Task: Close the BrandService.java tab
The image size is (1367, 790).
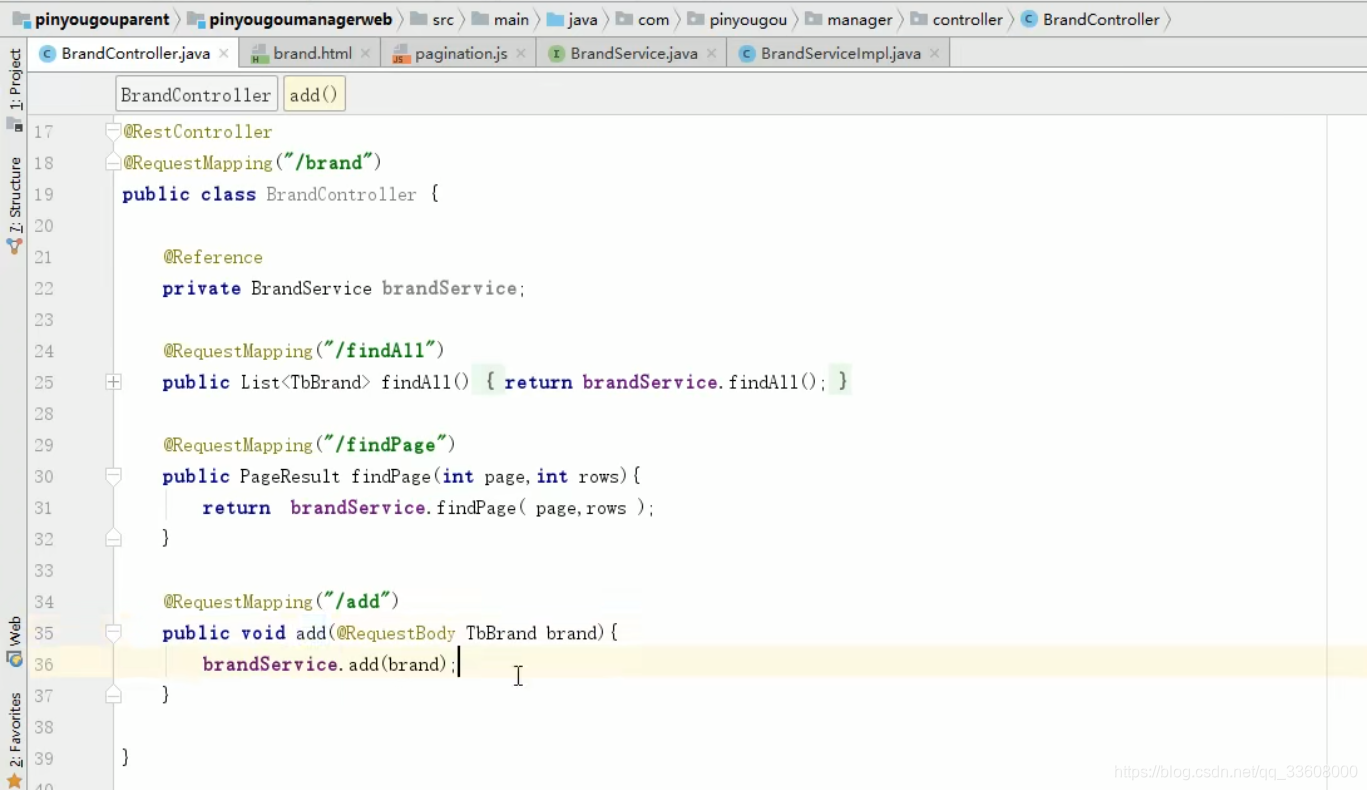Action: (711, 54)
